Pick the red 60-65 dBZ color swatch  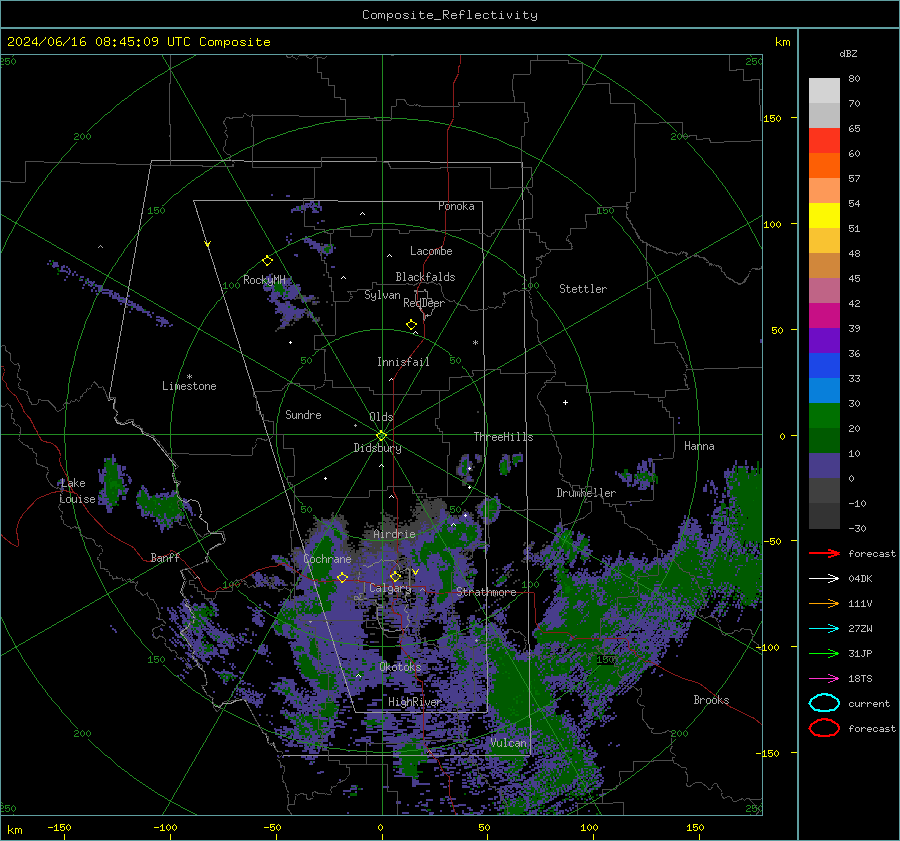pyautogui.click(x=824, y=141)
